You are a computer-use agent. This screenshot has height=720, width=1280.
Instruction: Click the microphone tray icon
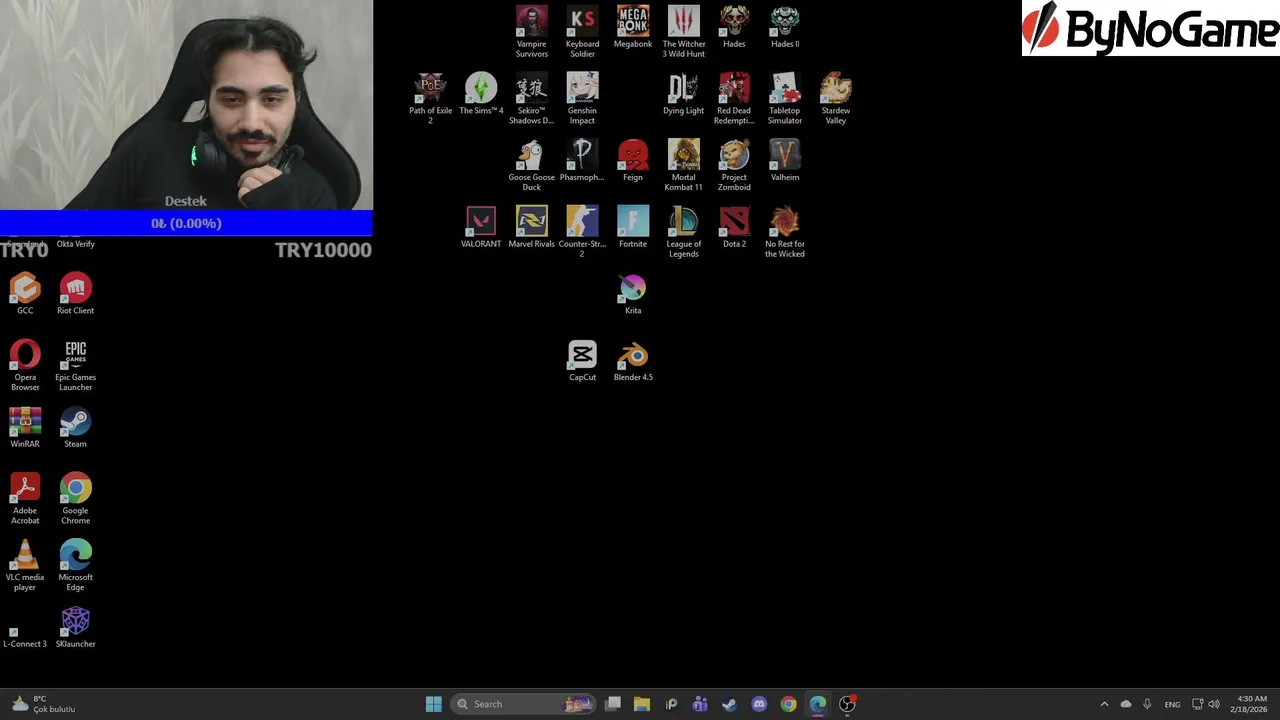click(x=1147, y=704)
